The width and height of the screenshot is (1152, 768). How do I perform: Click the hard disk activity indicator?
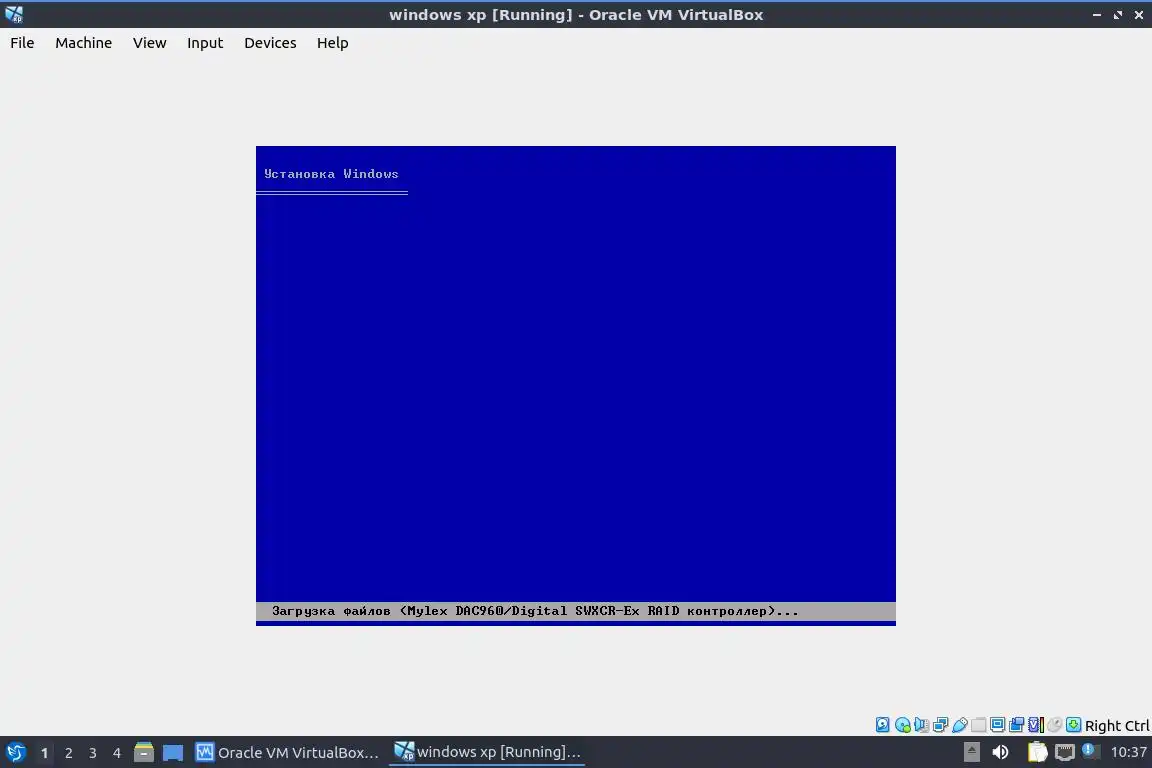click(882, 725)
